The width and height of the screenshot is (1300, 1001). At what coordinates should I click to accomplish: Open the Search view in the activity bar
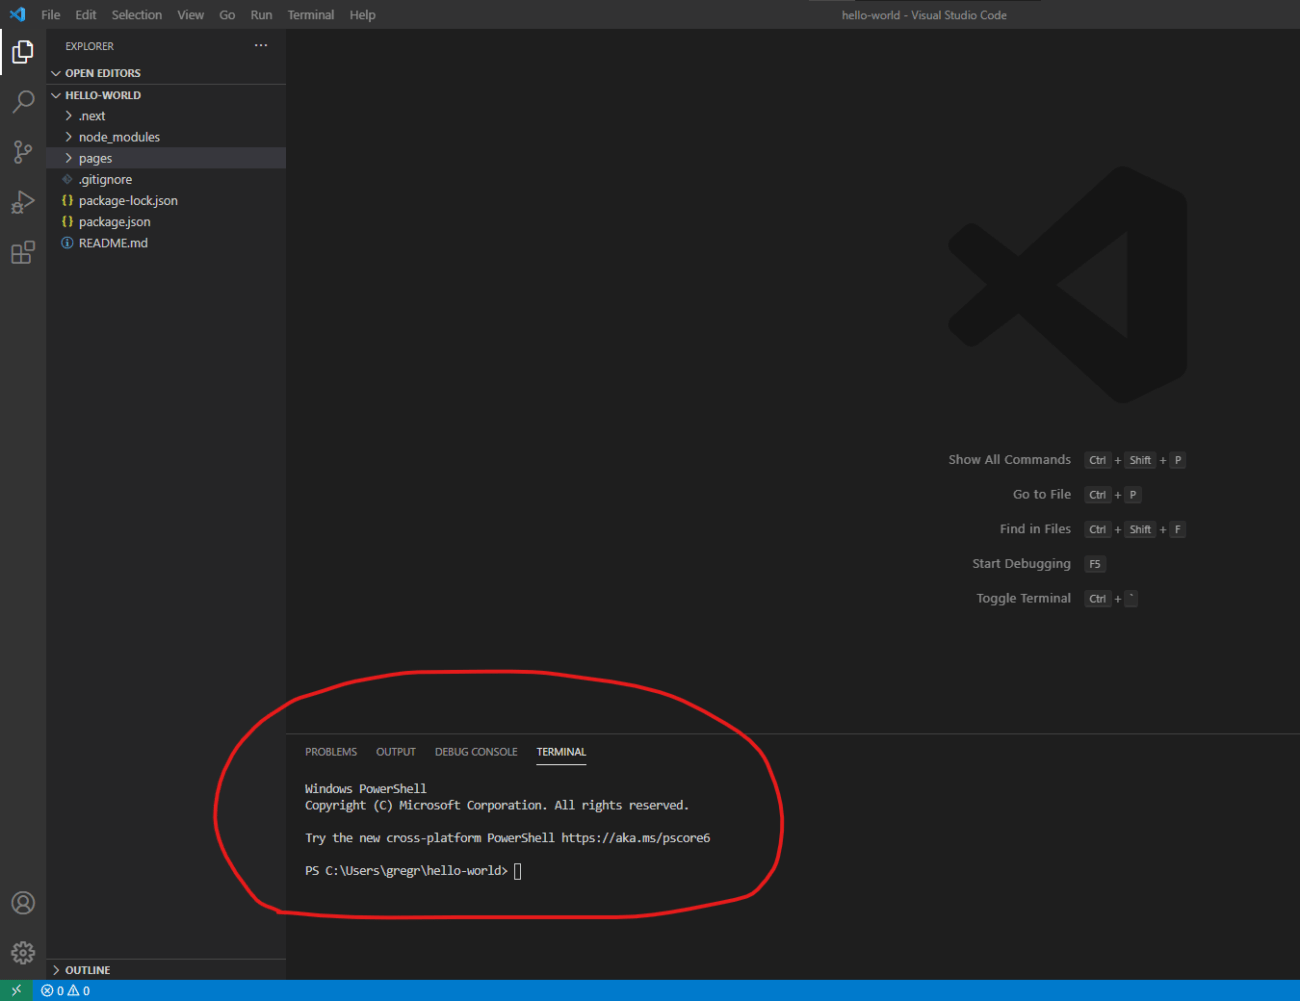point(22,101)
